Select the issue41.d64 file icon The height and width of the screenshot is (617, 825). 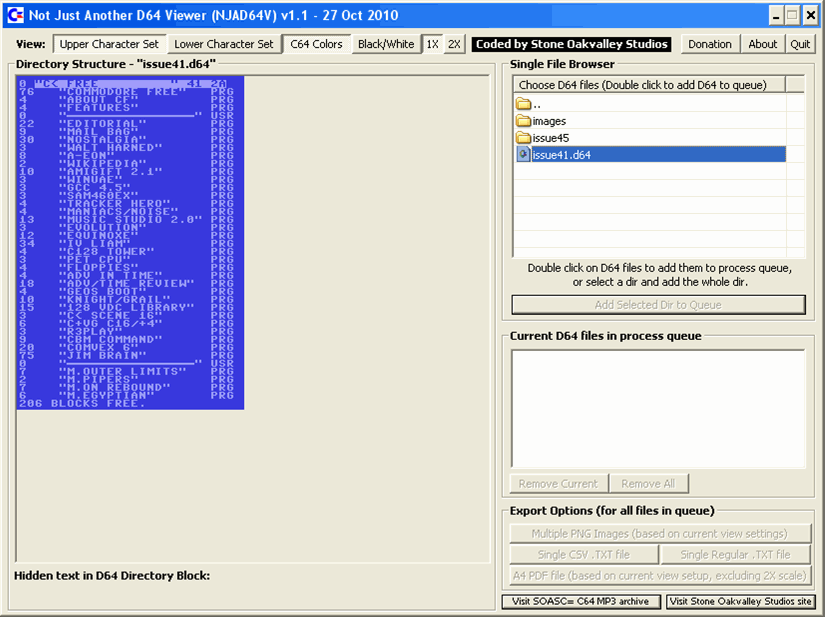coord(523,155)
